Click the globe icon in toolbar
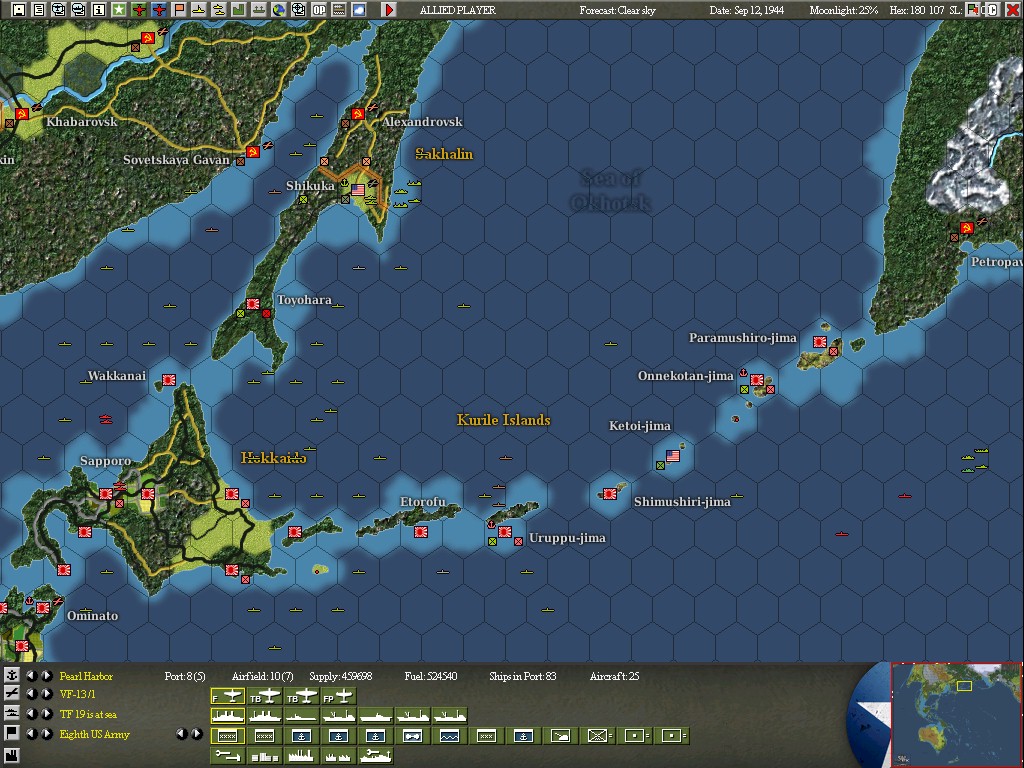 (x=279, y=10)
